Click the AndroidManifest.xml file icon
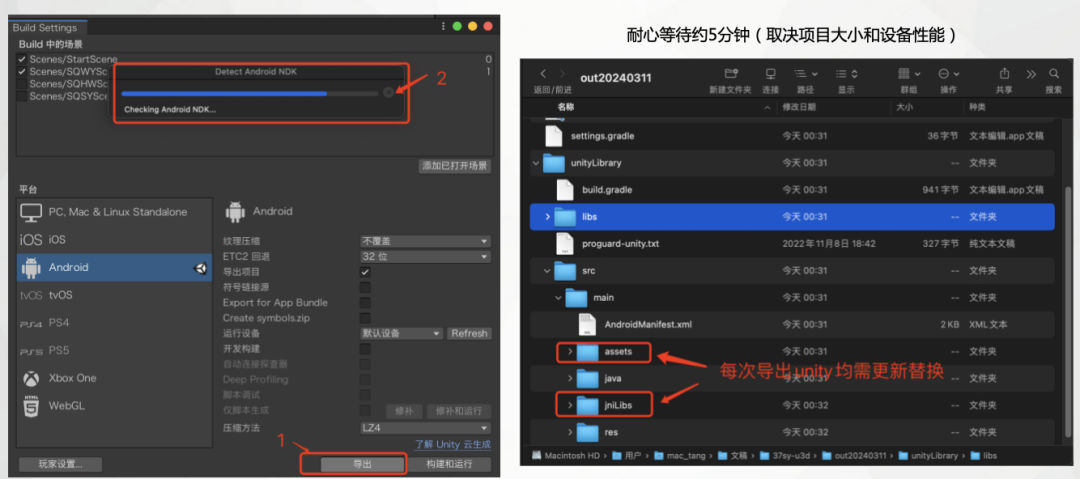This screenshot has width=1080, height=479. [587, 324]
